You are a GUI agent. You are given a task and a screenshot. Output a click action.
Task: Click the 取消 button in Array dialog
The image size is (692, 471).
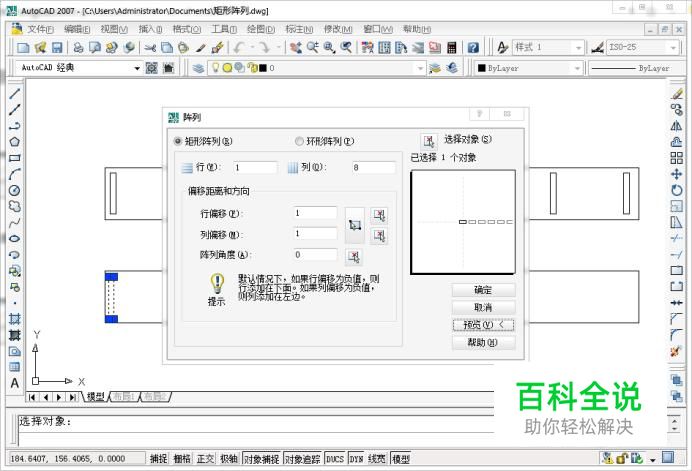click(x=483, y=307)
